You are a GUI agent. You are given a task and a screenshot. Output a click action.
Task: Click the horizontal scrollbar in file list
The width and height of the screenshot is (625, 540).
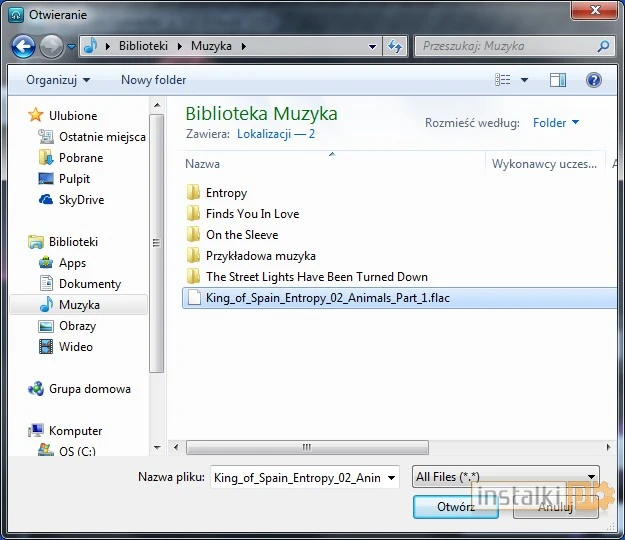pos(308,447)
